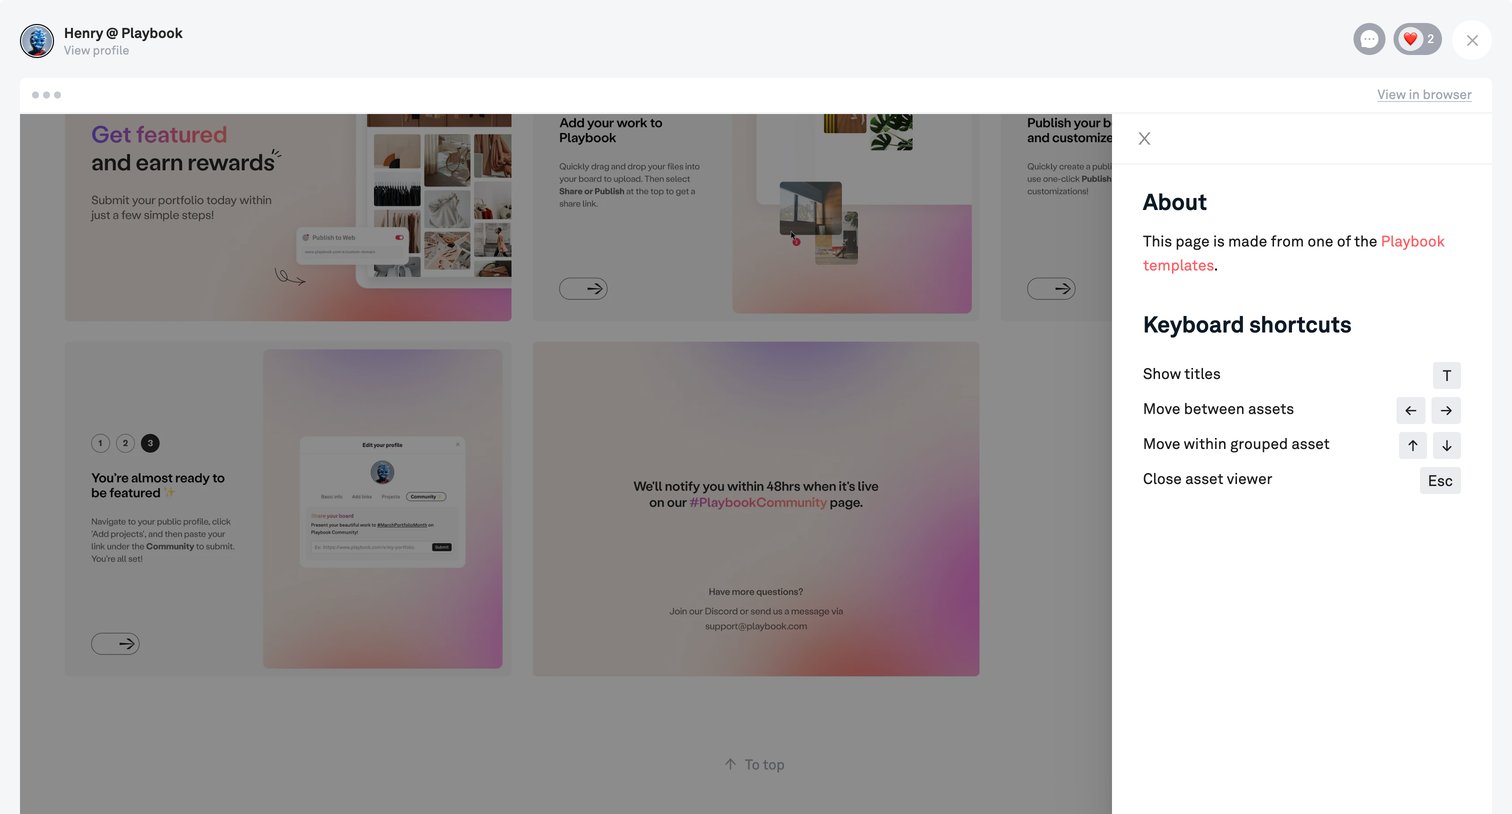Click the left arrow key icon
Screen dimensions: 1512x814
pyautogui.click(x=1411, y=410)
